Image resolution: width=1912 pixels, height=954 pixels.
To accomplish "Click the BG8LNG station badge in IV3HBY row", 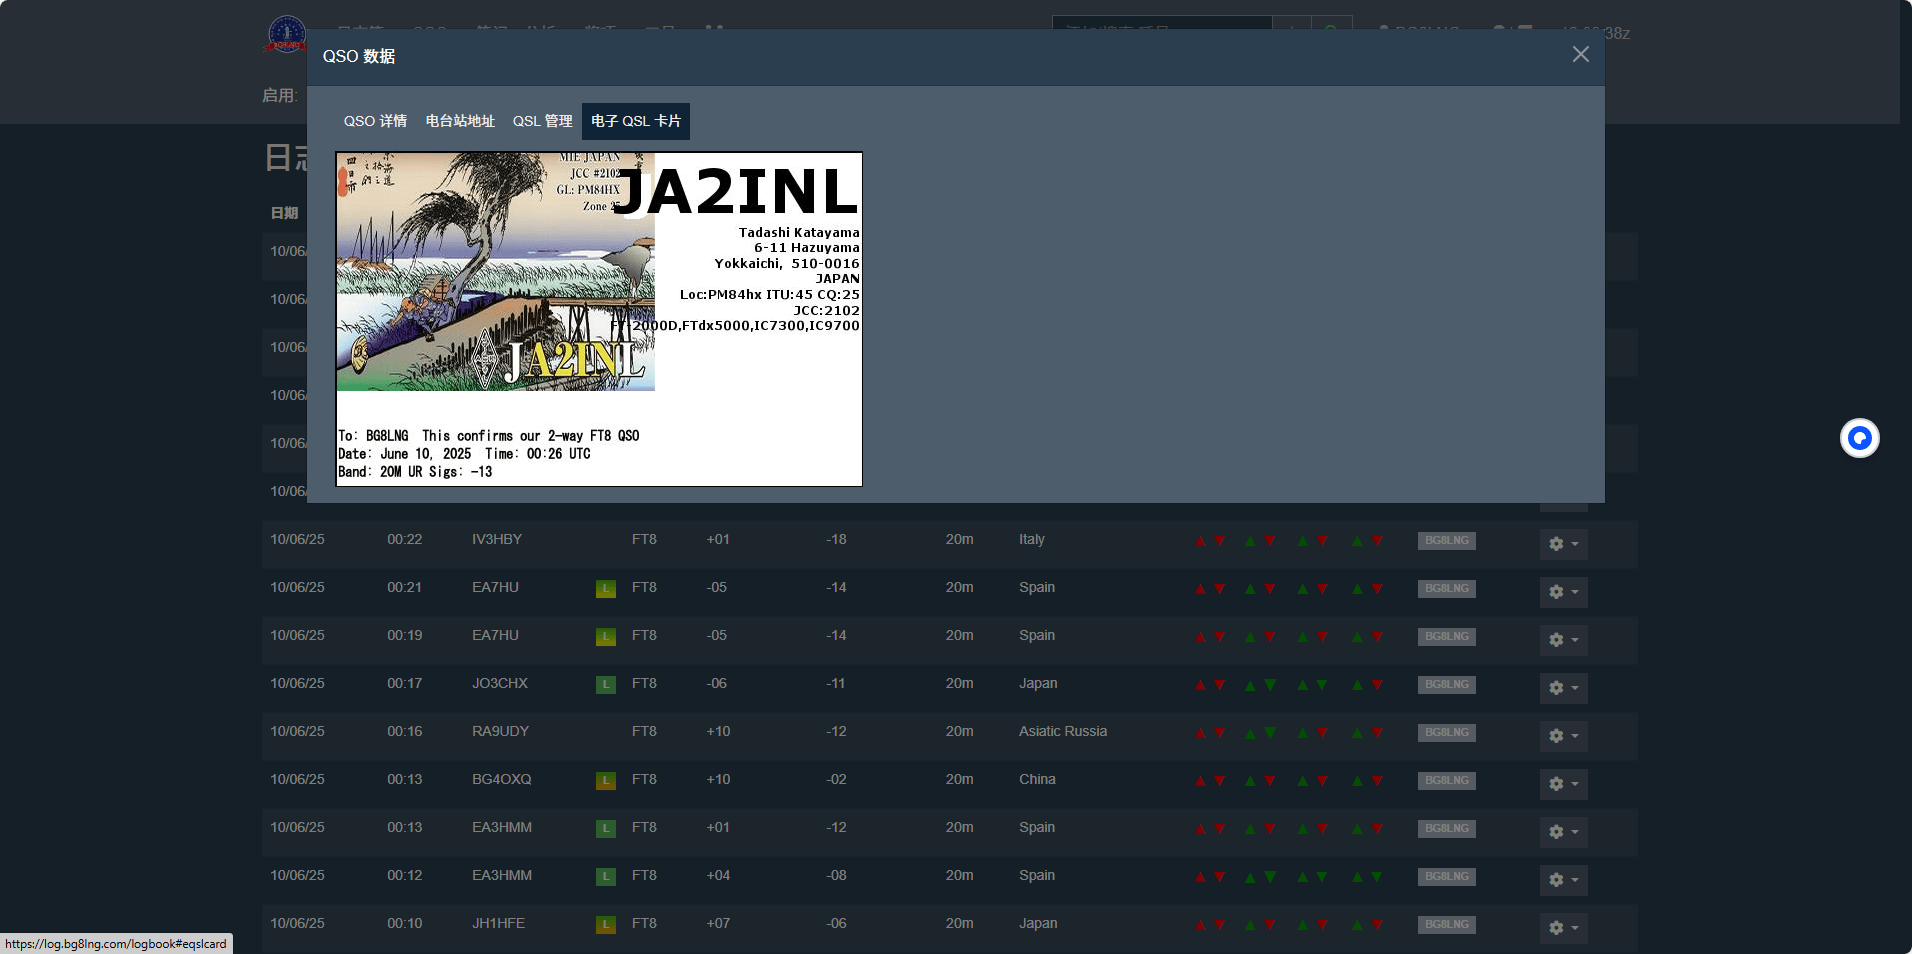I will click(x=1447, y=541).
